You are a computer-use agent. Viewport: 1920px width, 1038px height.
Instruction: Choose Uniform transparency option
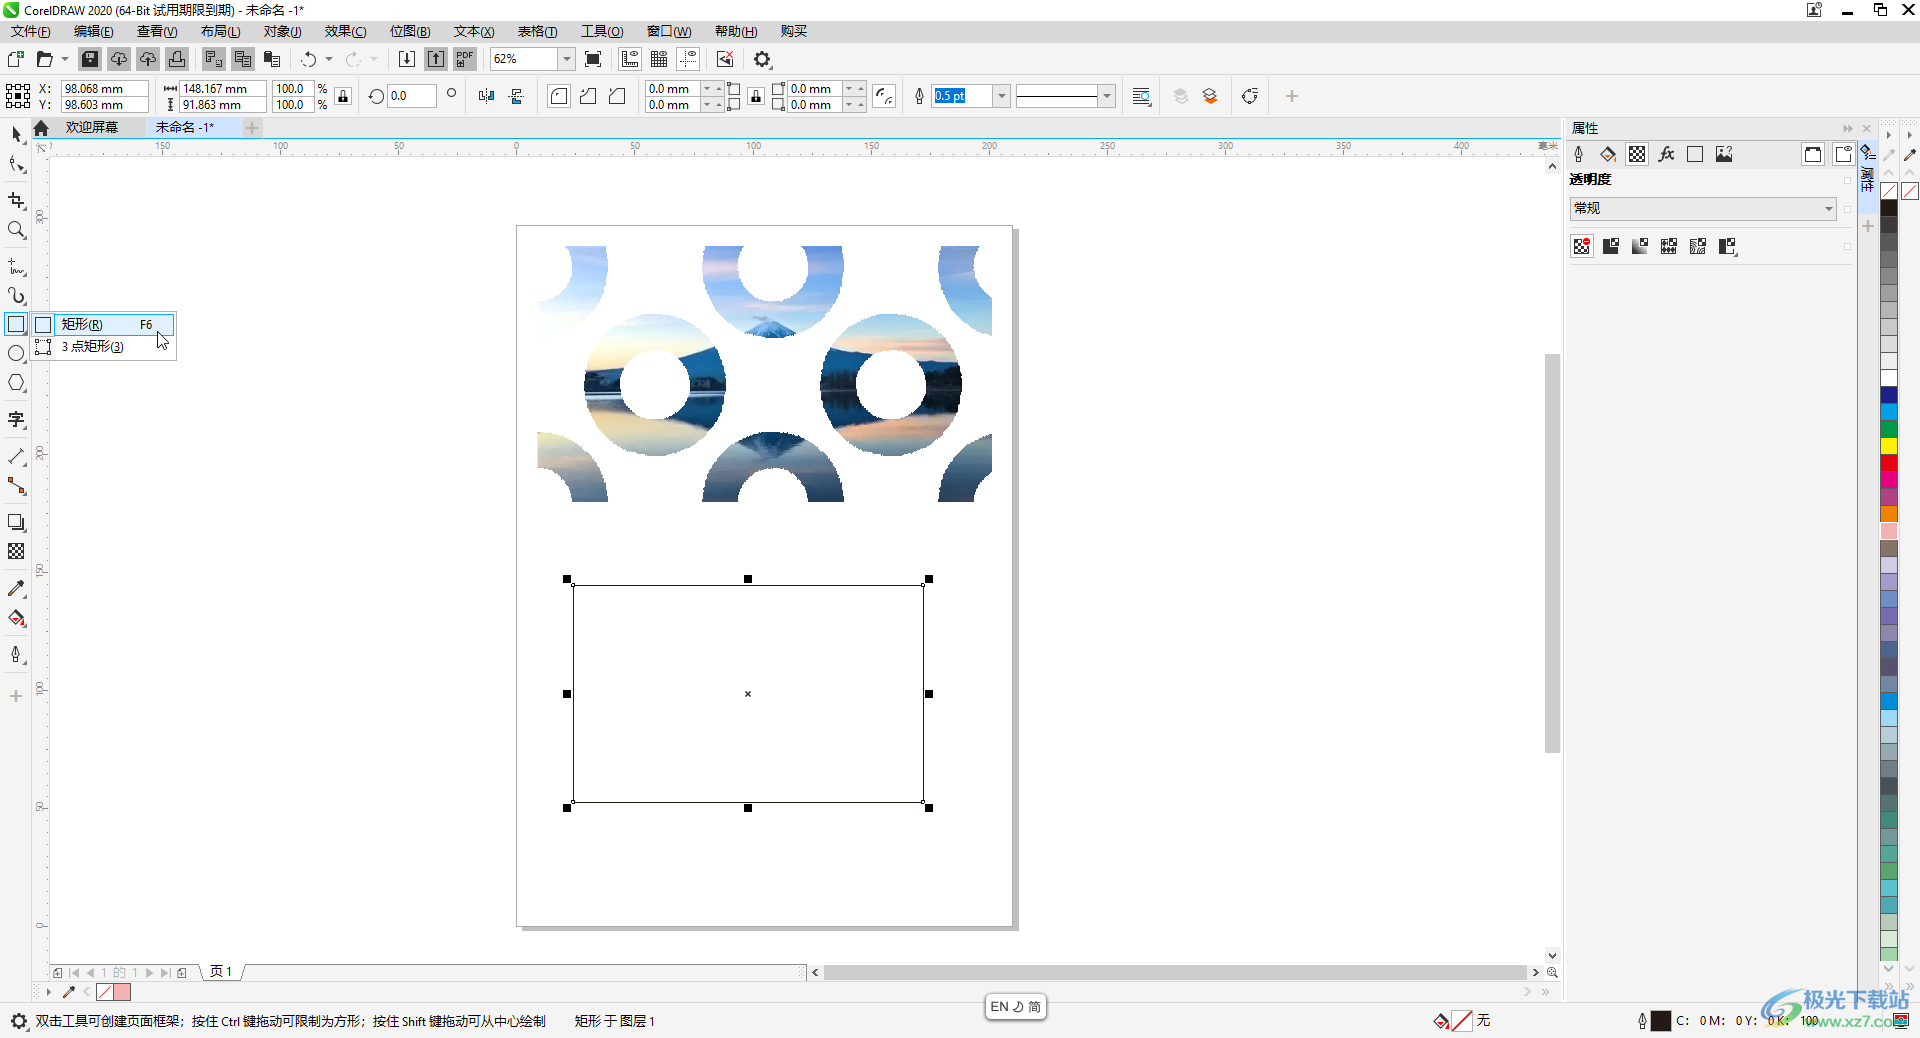(x=1611, y=246)
